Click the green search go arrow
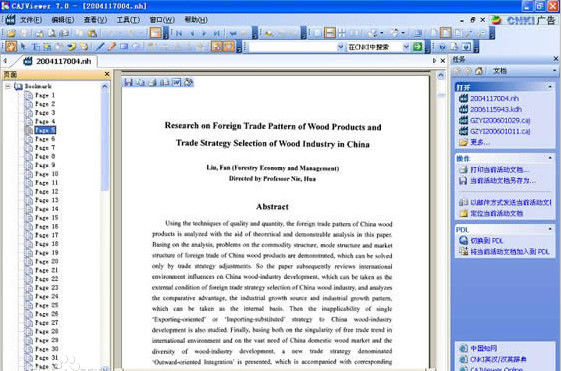Screen dimensions: 562x371 coord(418,47)
